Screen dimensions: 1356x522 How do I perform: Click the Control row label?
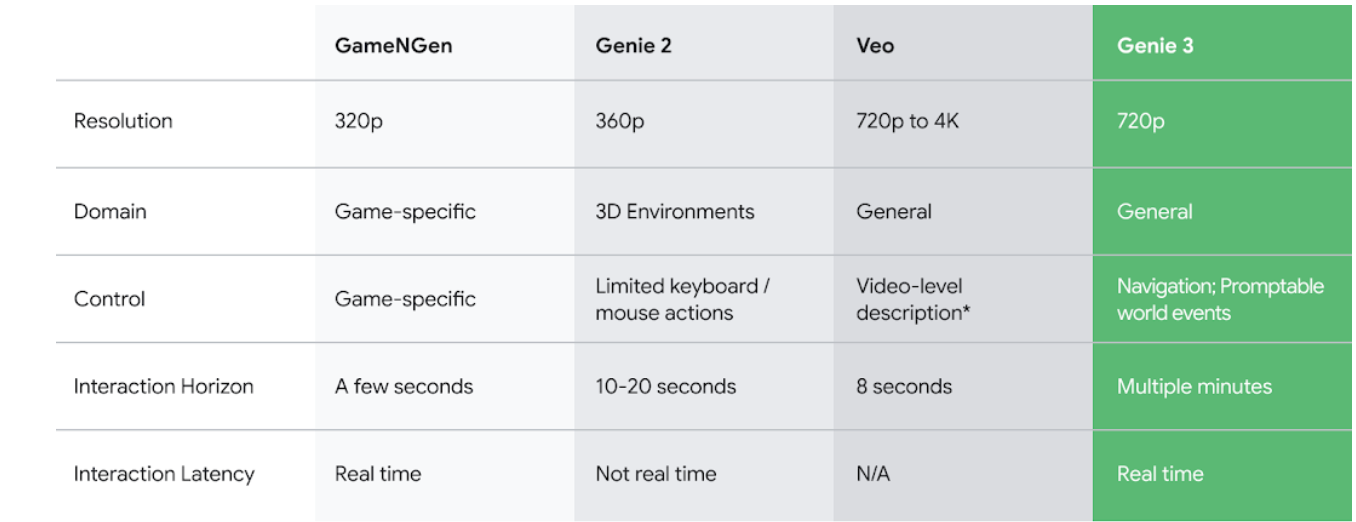pos(109,299)
